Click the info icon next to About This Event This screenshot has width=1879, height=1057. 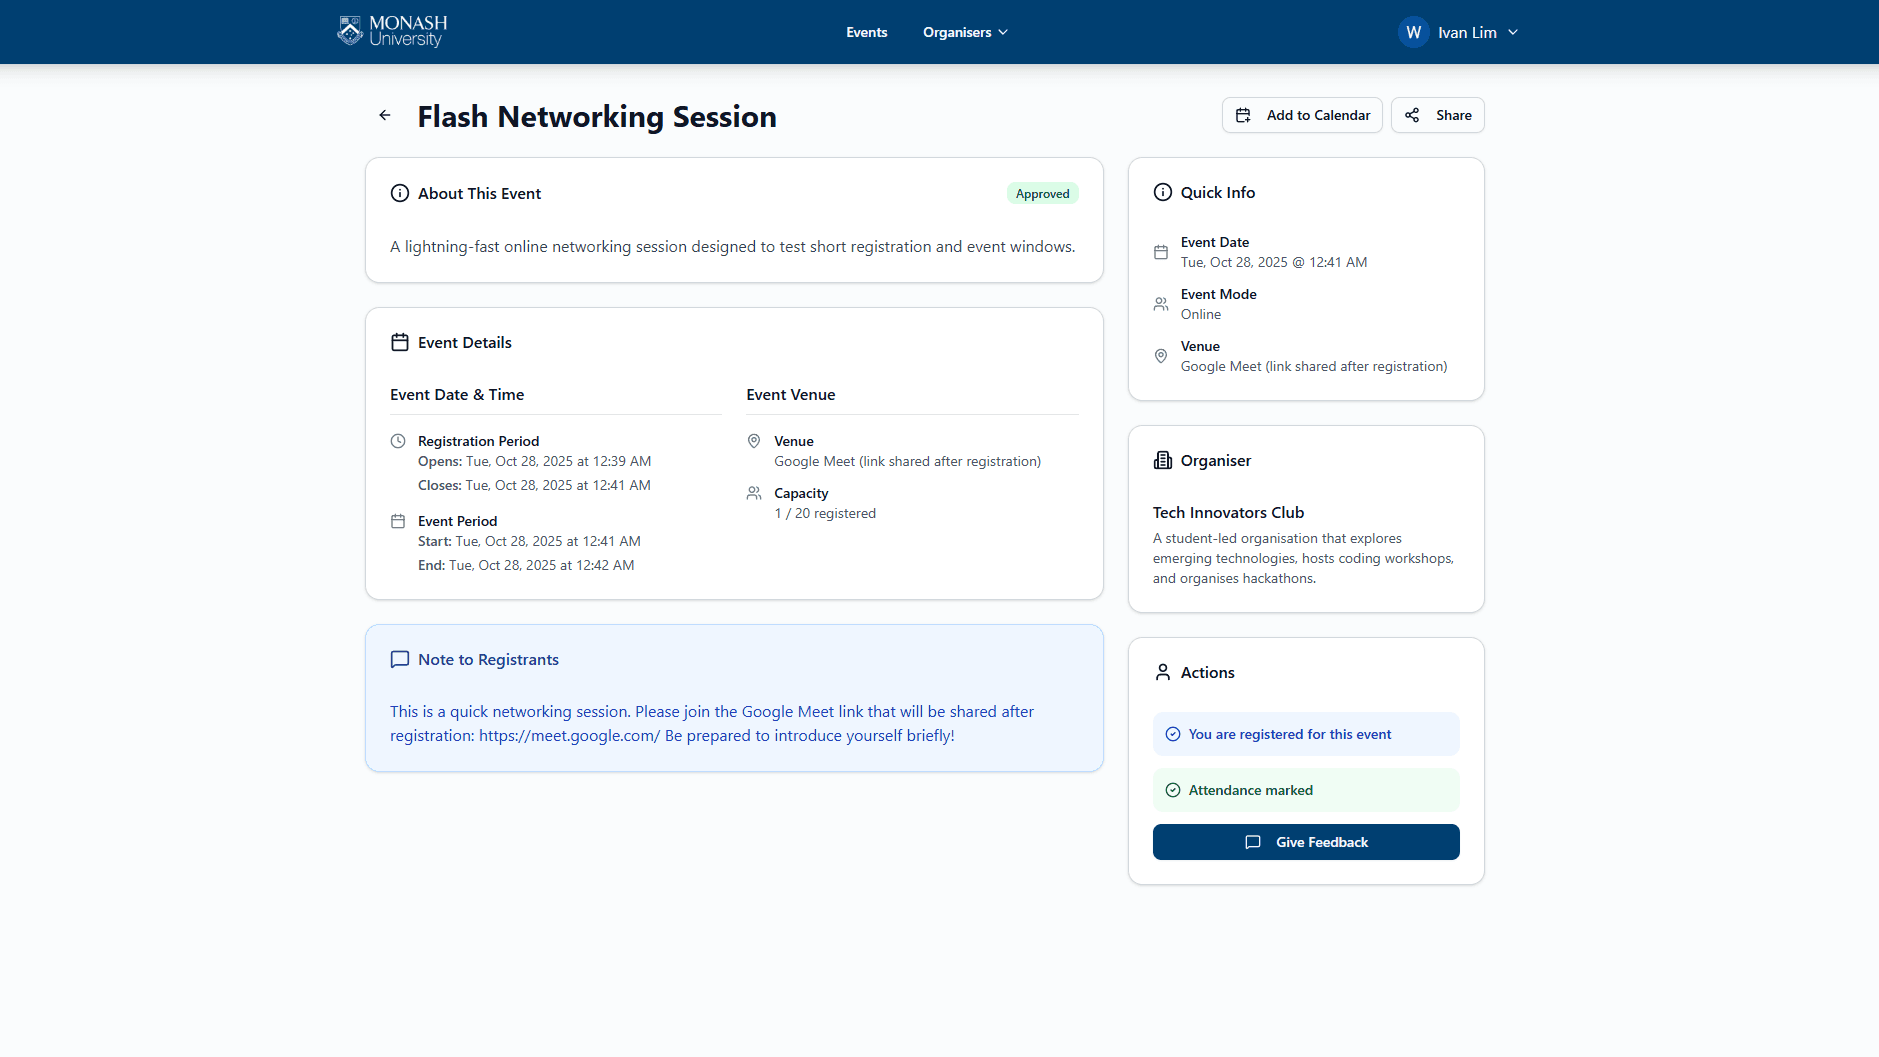pyautogui.click(x=400, y=194)
